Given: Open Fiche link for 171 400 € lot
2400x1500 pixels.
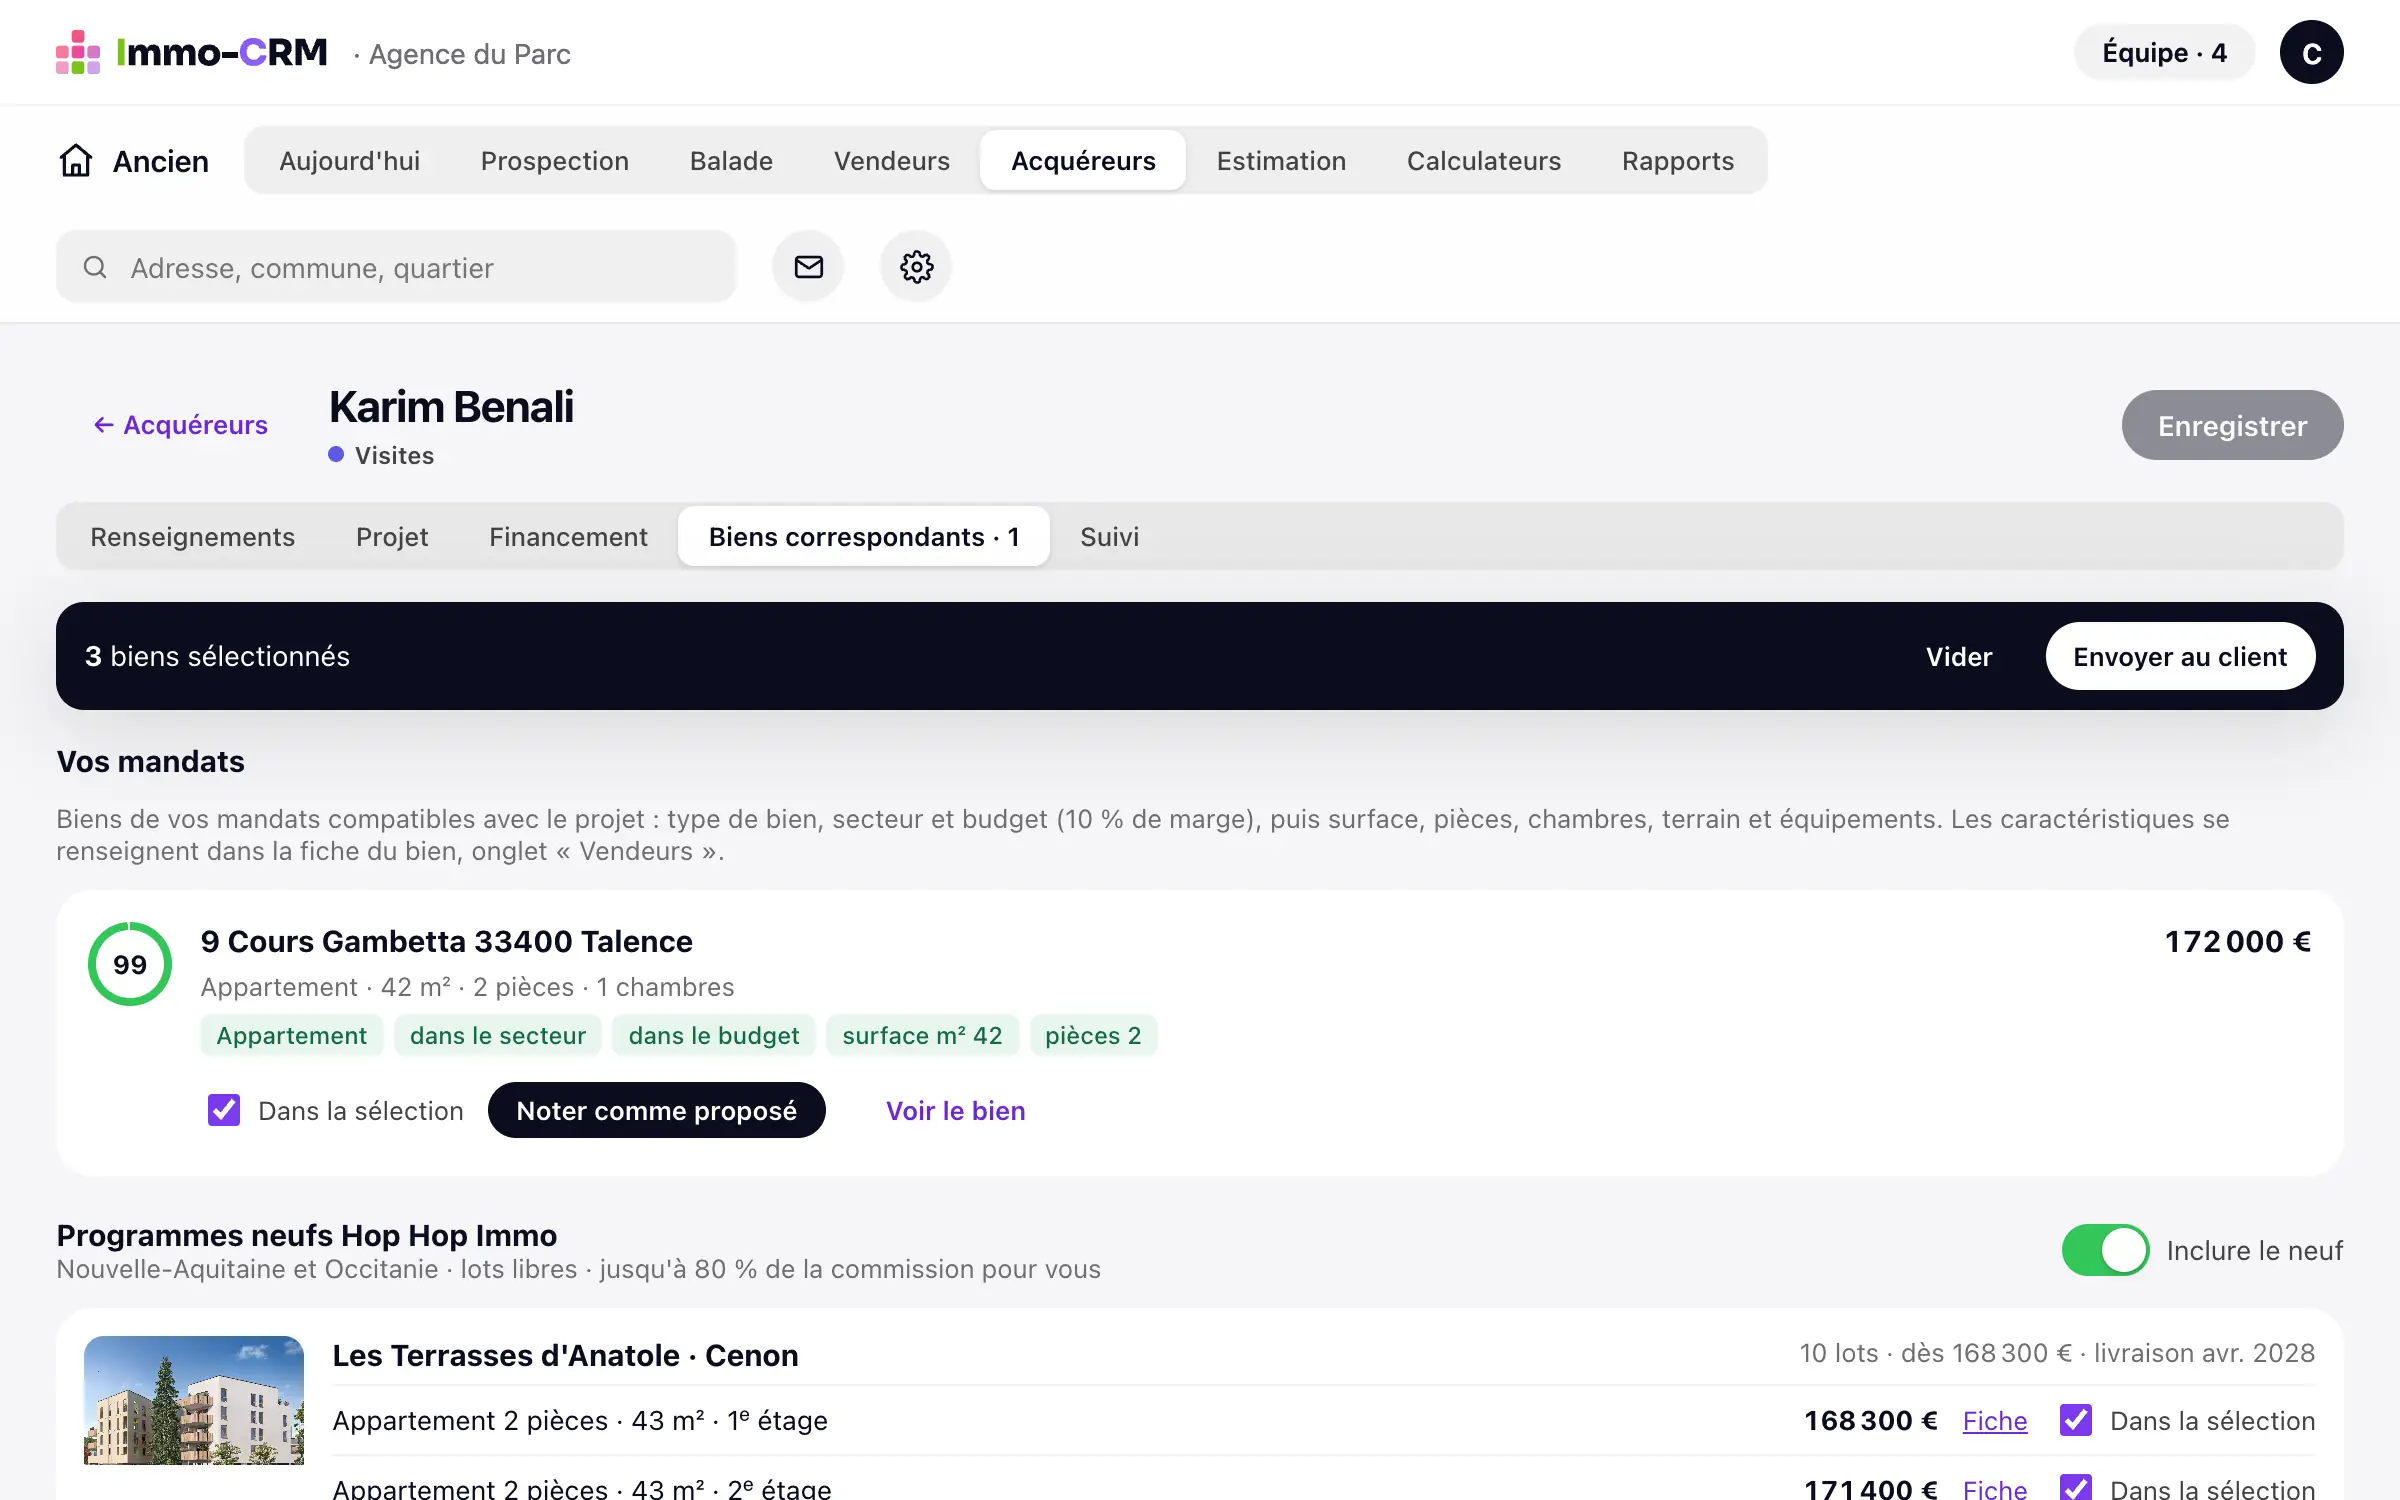Looking at the screenshot, I should point(1994,1488).
